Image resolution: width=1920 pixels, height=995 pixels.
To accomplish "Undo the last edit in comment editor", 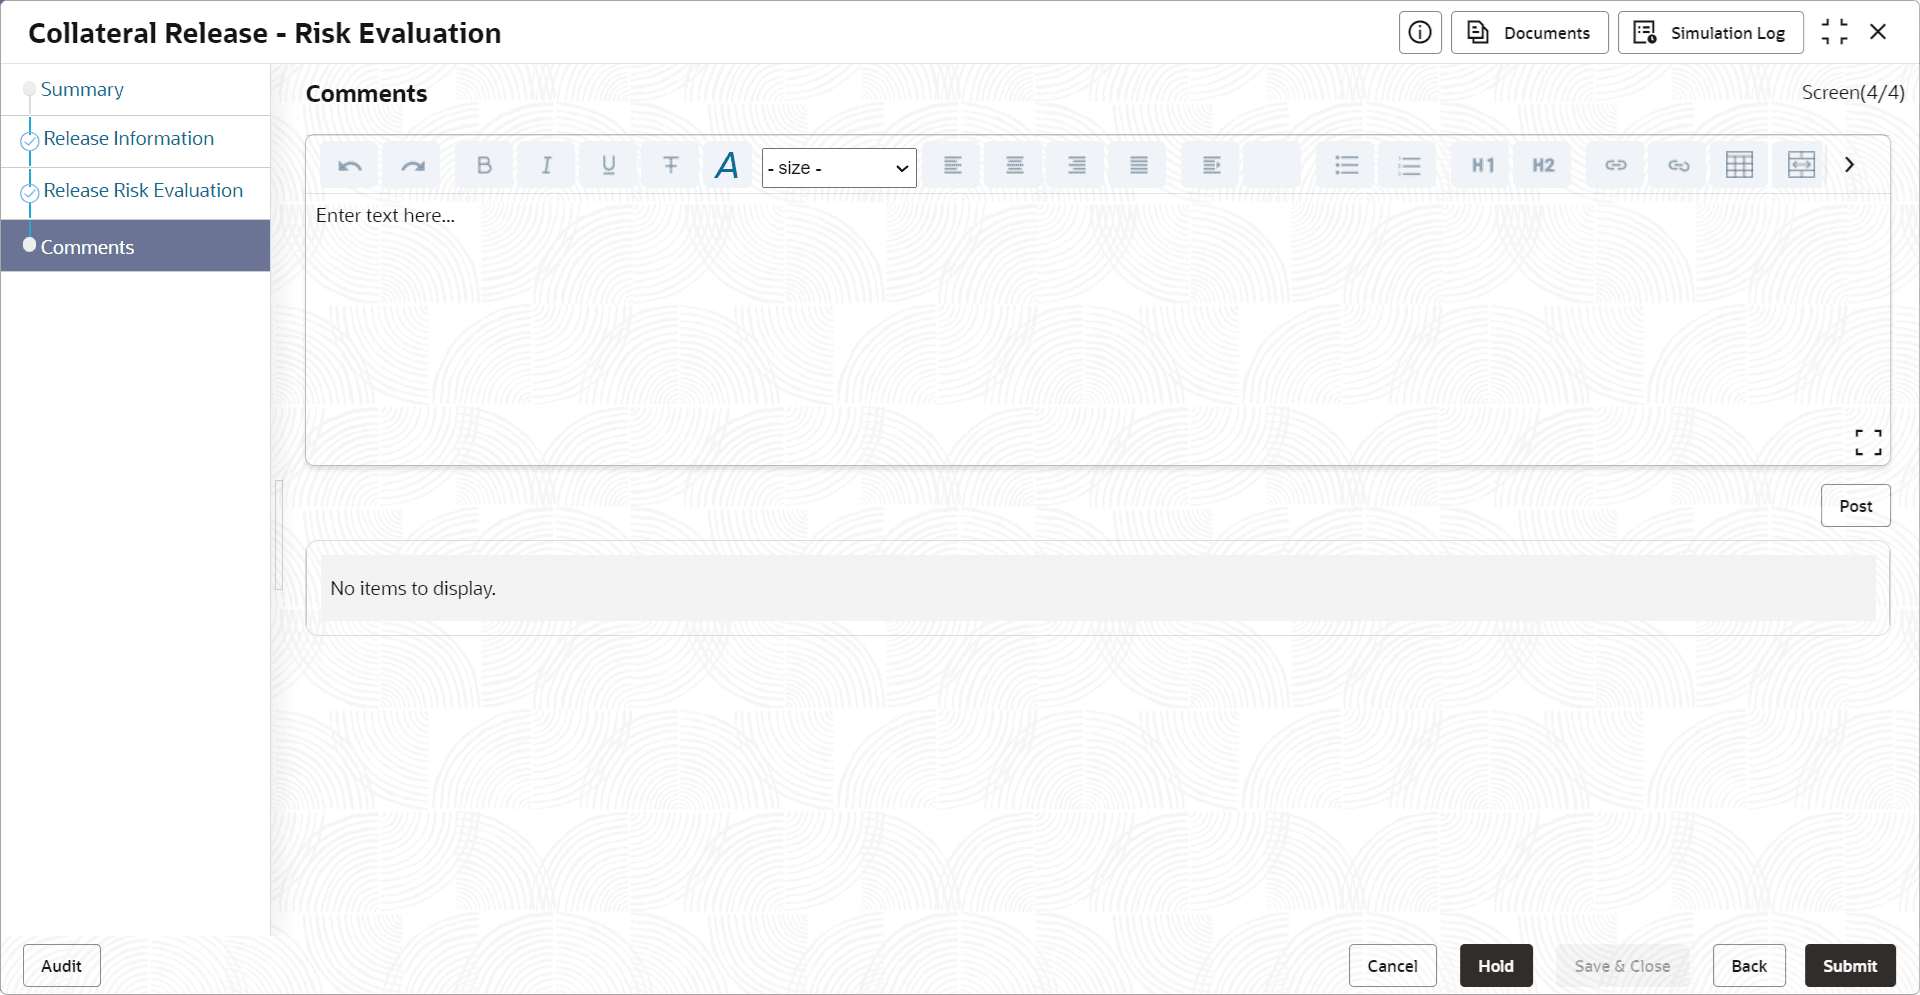I will click(x=350, y=166).
